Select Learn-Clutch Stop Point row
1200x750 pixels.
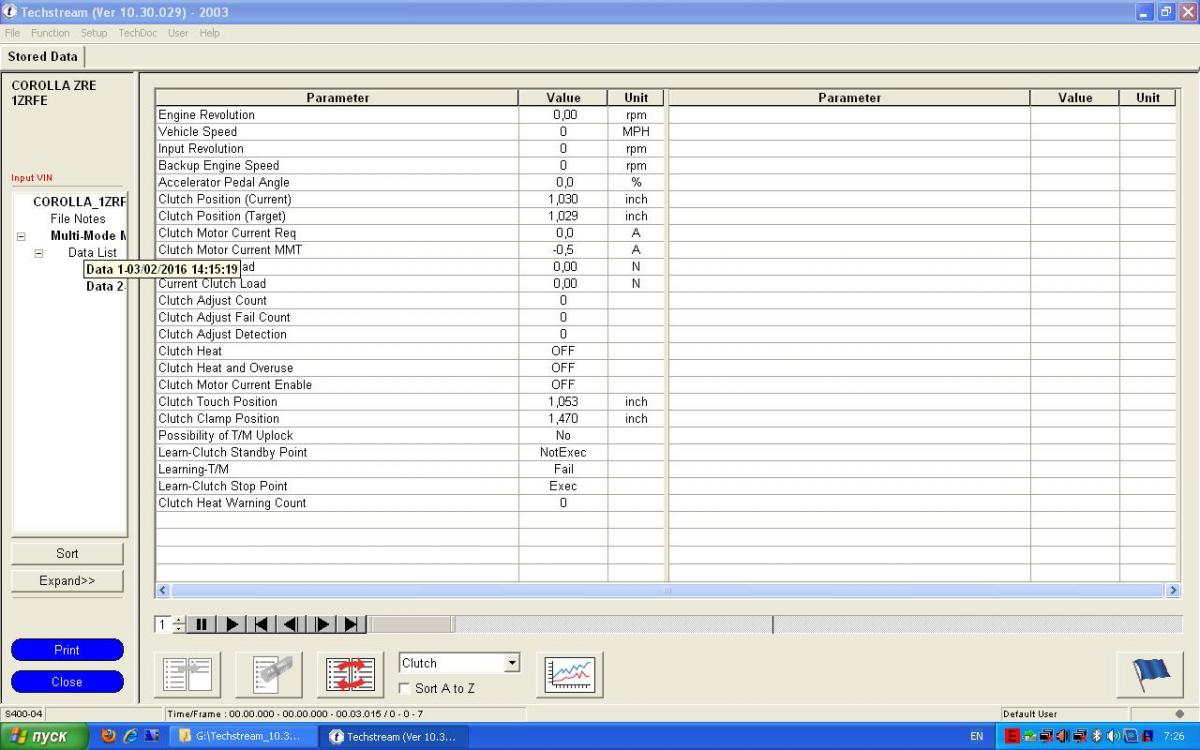[x=410, y=486]
